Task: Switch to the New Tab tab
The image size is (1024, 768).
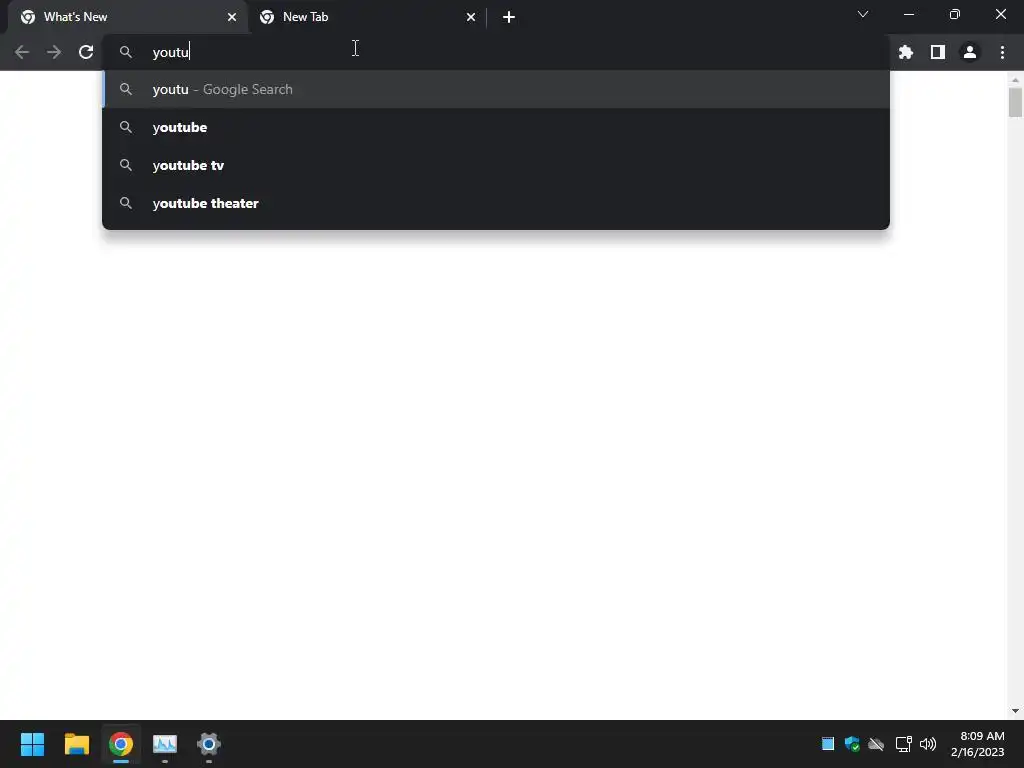Action: coord(367,17)
